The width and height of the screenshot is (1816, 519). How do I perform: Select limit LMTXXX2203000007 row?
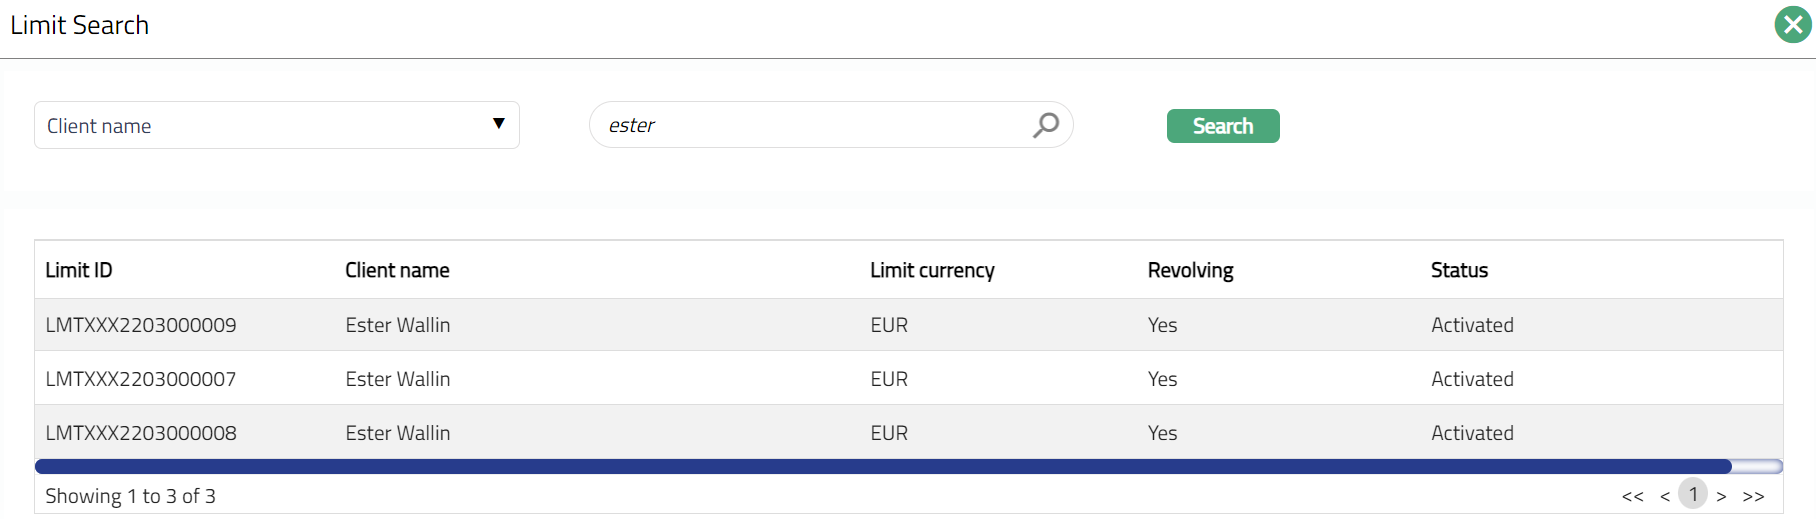coord(141,379)
